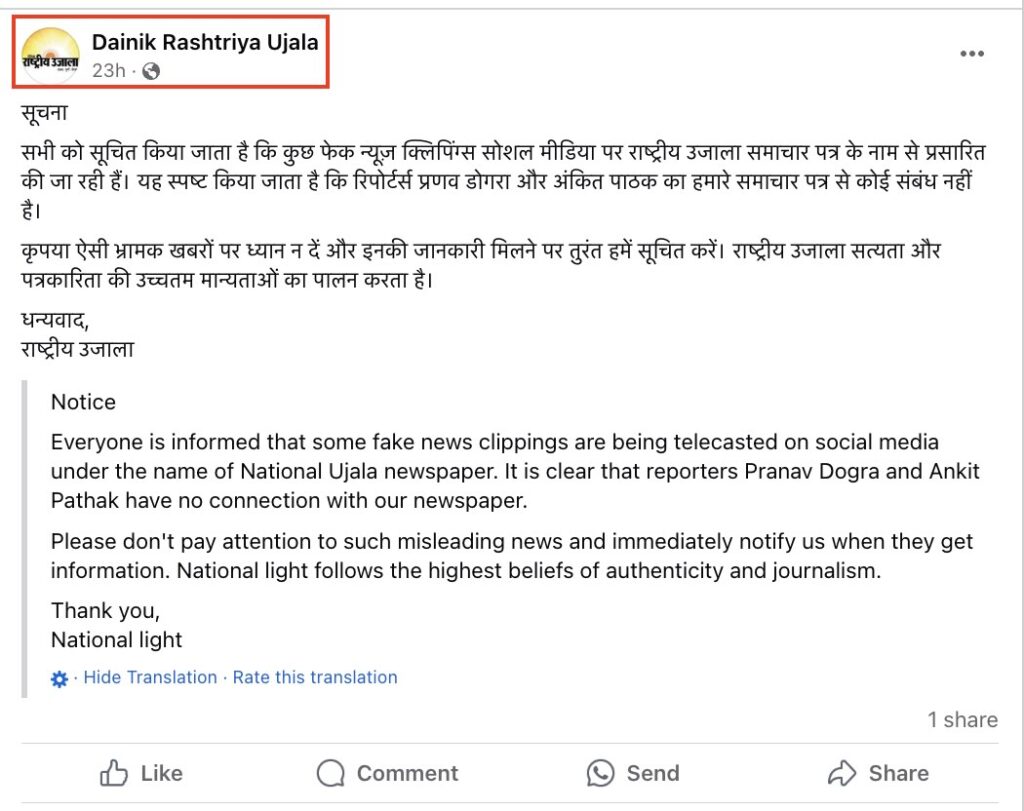Open the 23h post timestamp

pyautogui.click(x=108, y=70)
